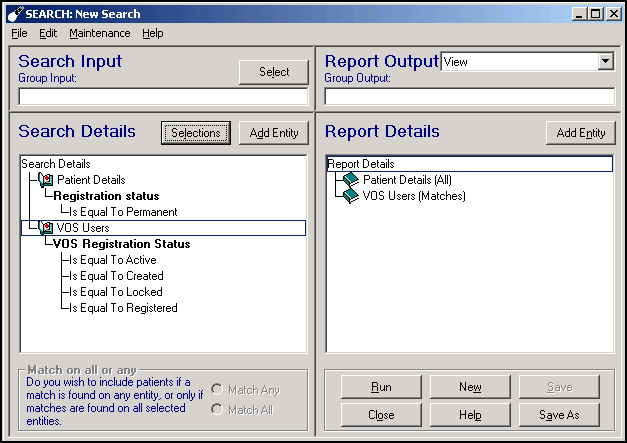
Task: Click Add Entity in Report Details
Action: 580,133
